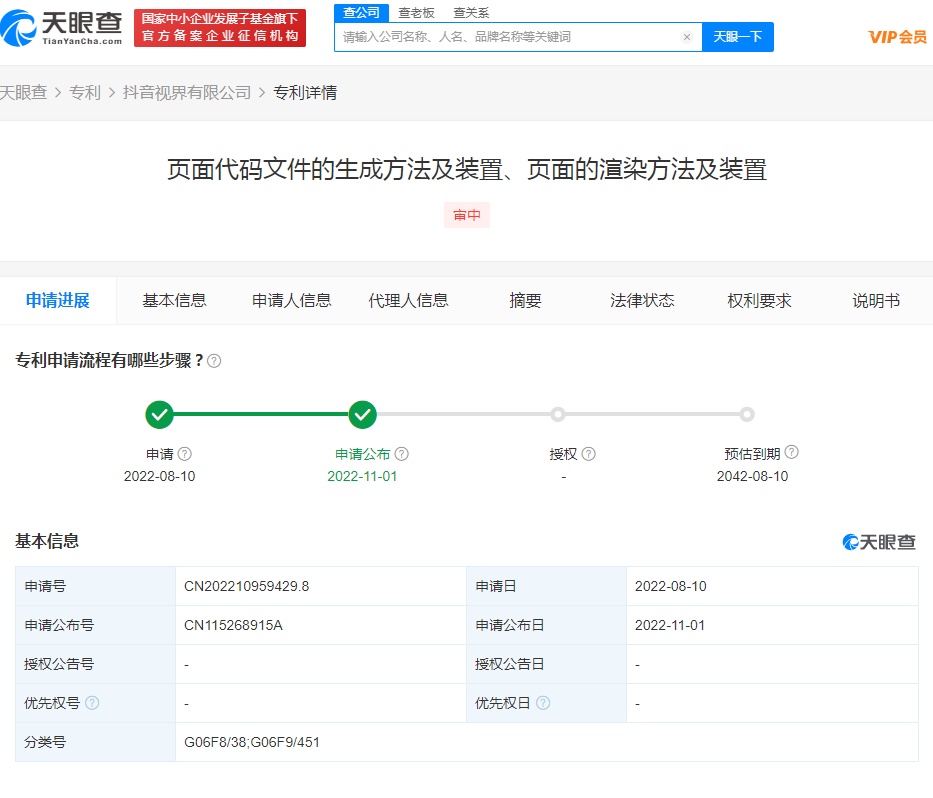Screen dimensions: 933x798
Task: Open the red official credit agency banner
Action: point(220,28)
